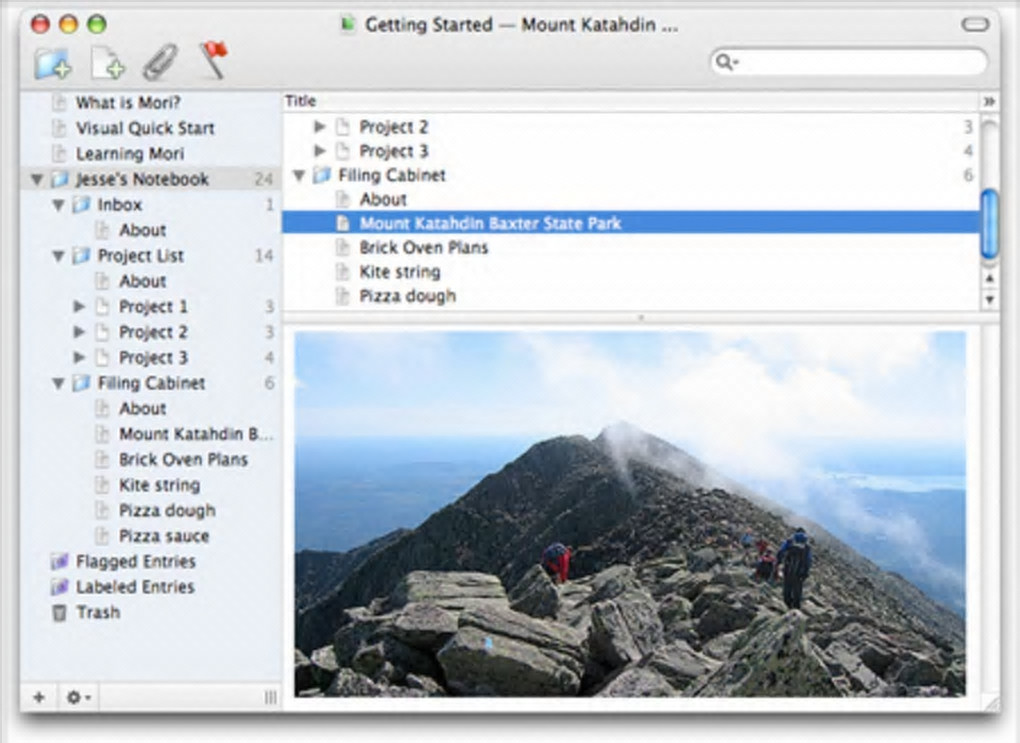Click the paperclip attach toolbar icon
1020x743 pixels.
[x=160, y=62]
